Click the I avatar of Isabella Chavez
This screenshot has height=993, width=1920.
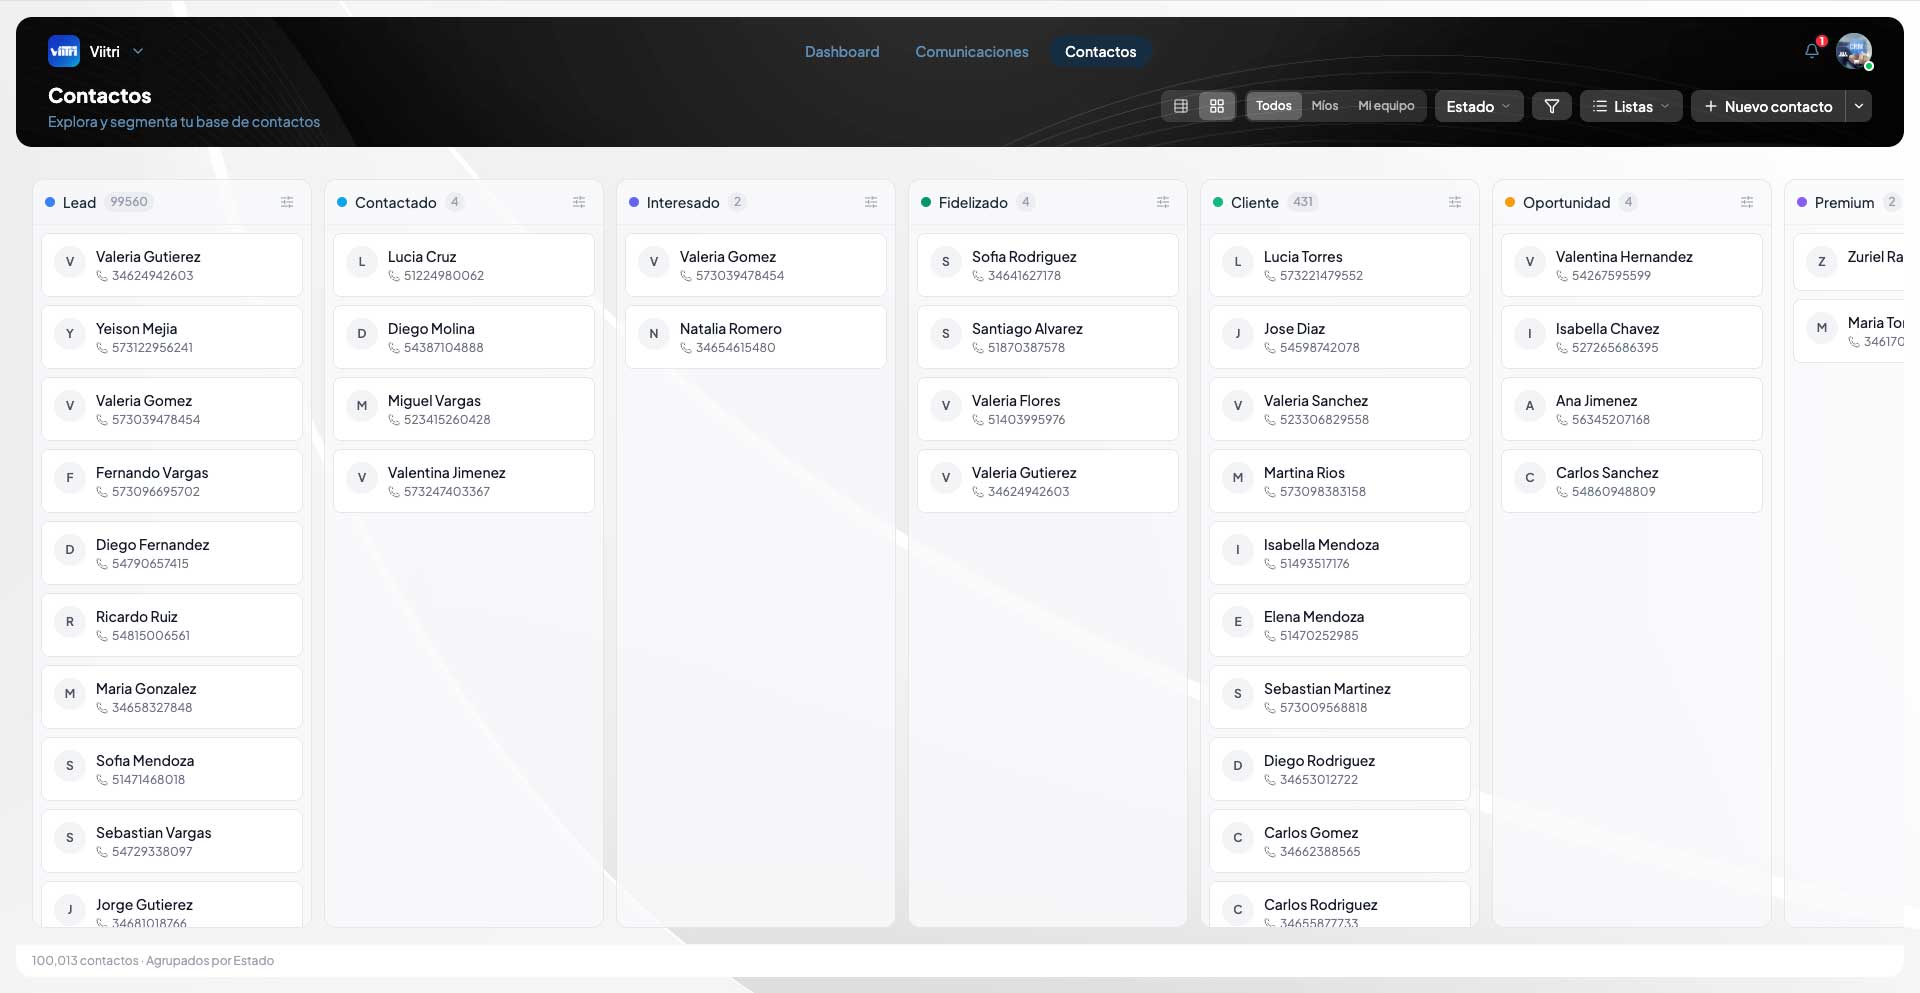point(1530,334)
